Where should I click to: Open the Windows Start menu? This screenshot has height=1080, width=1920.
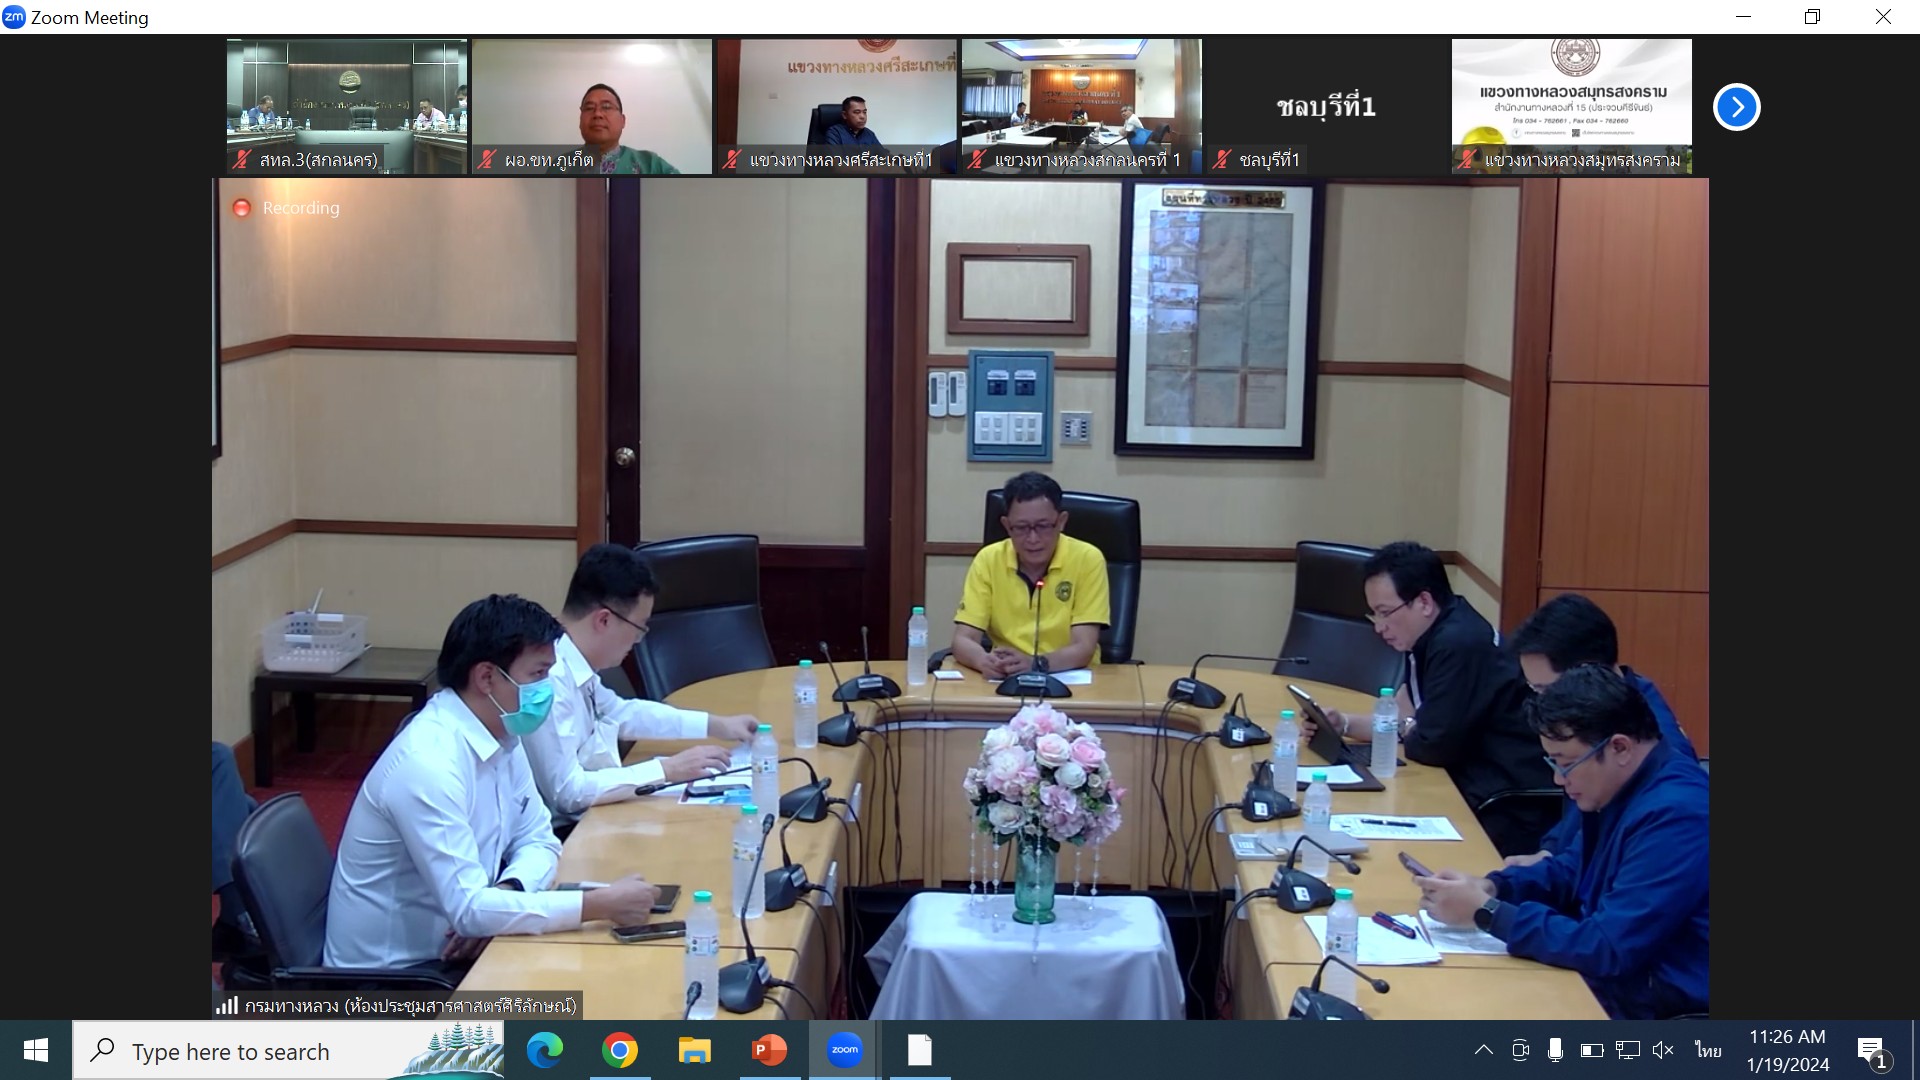coord(36,1050)
